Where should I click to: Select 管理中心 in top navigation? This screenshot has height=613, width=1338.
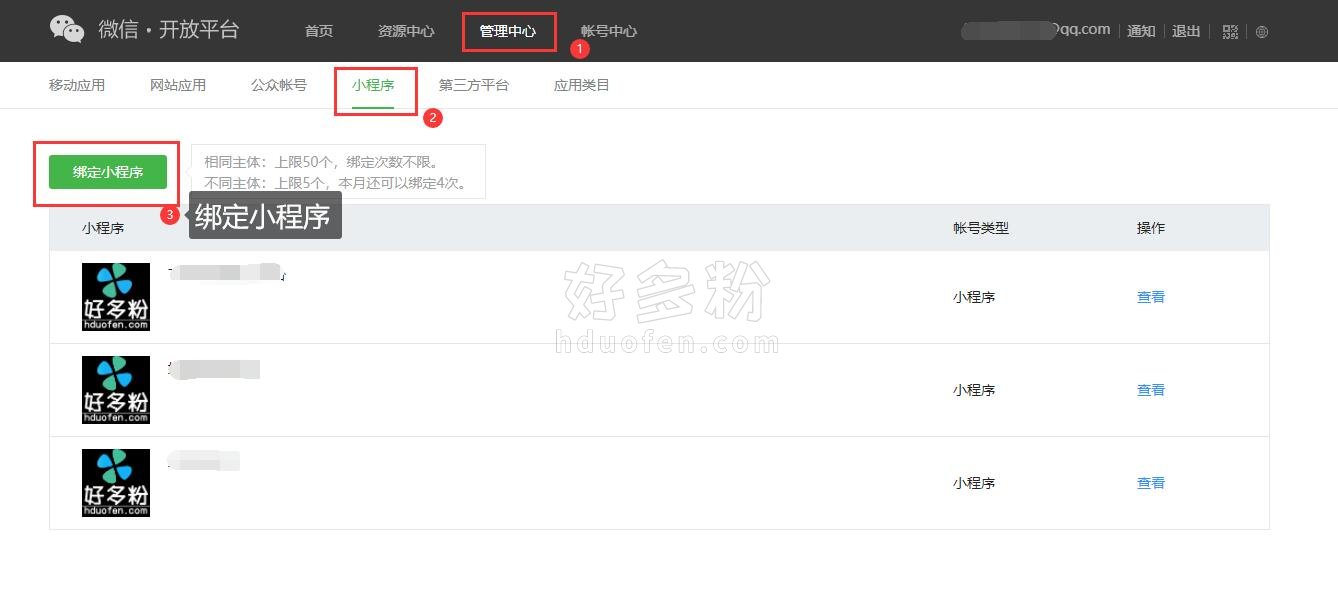508,31
